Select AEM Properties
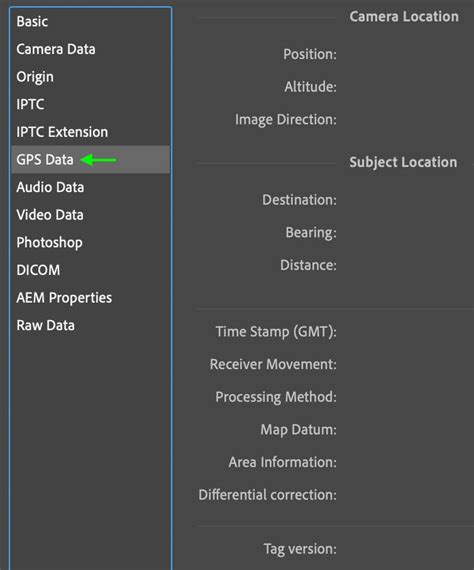474x570 pixels. click(x=64, y=298)
